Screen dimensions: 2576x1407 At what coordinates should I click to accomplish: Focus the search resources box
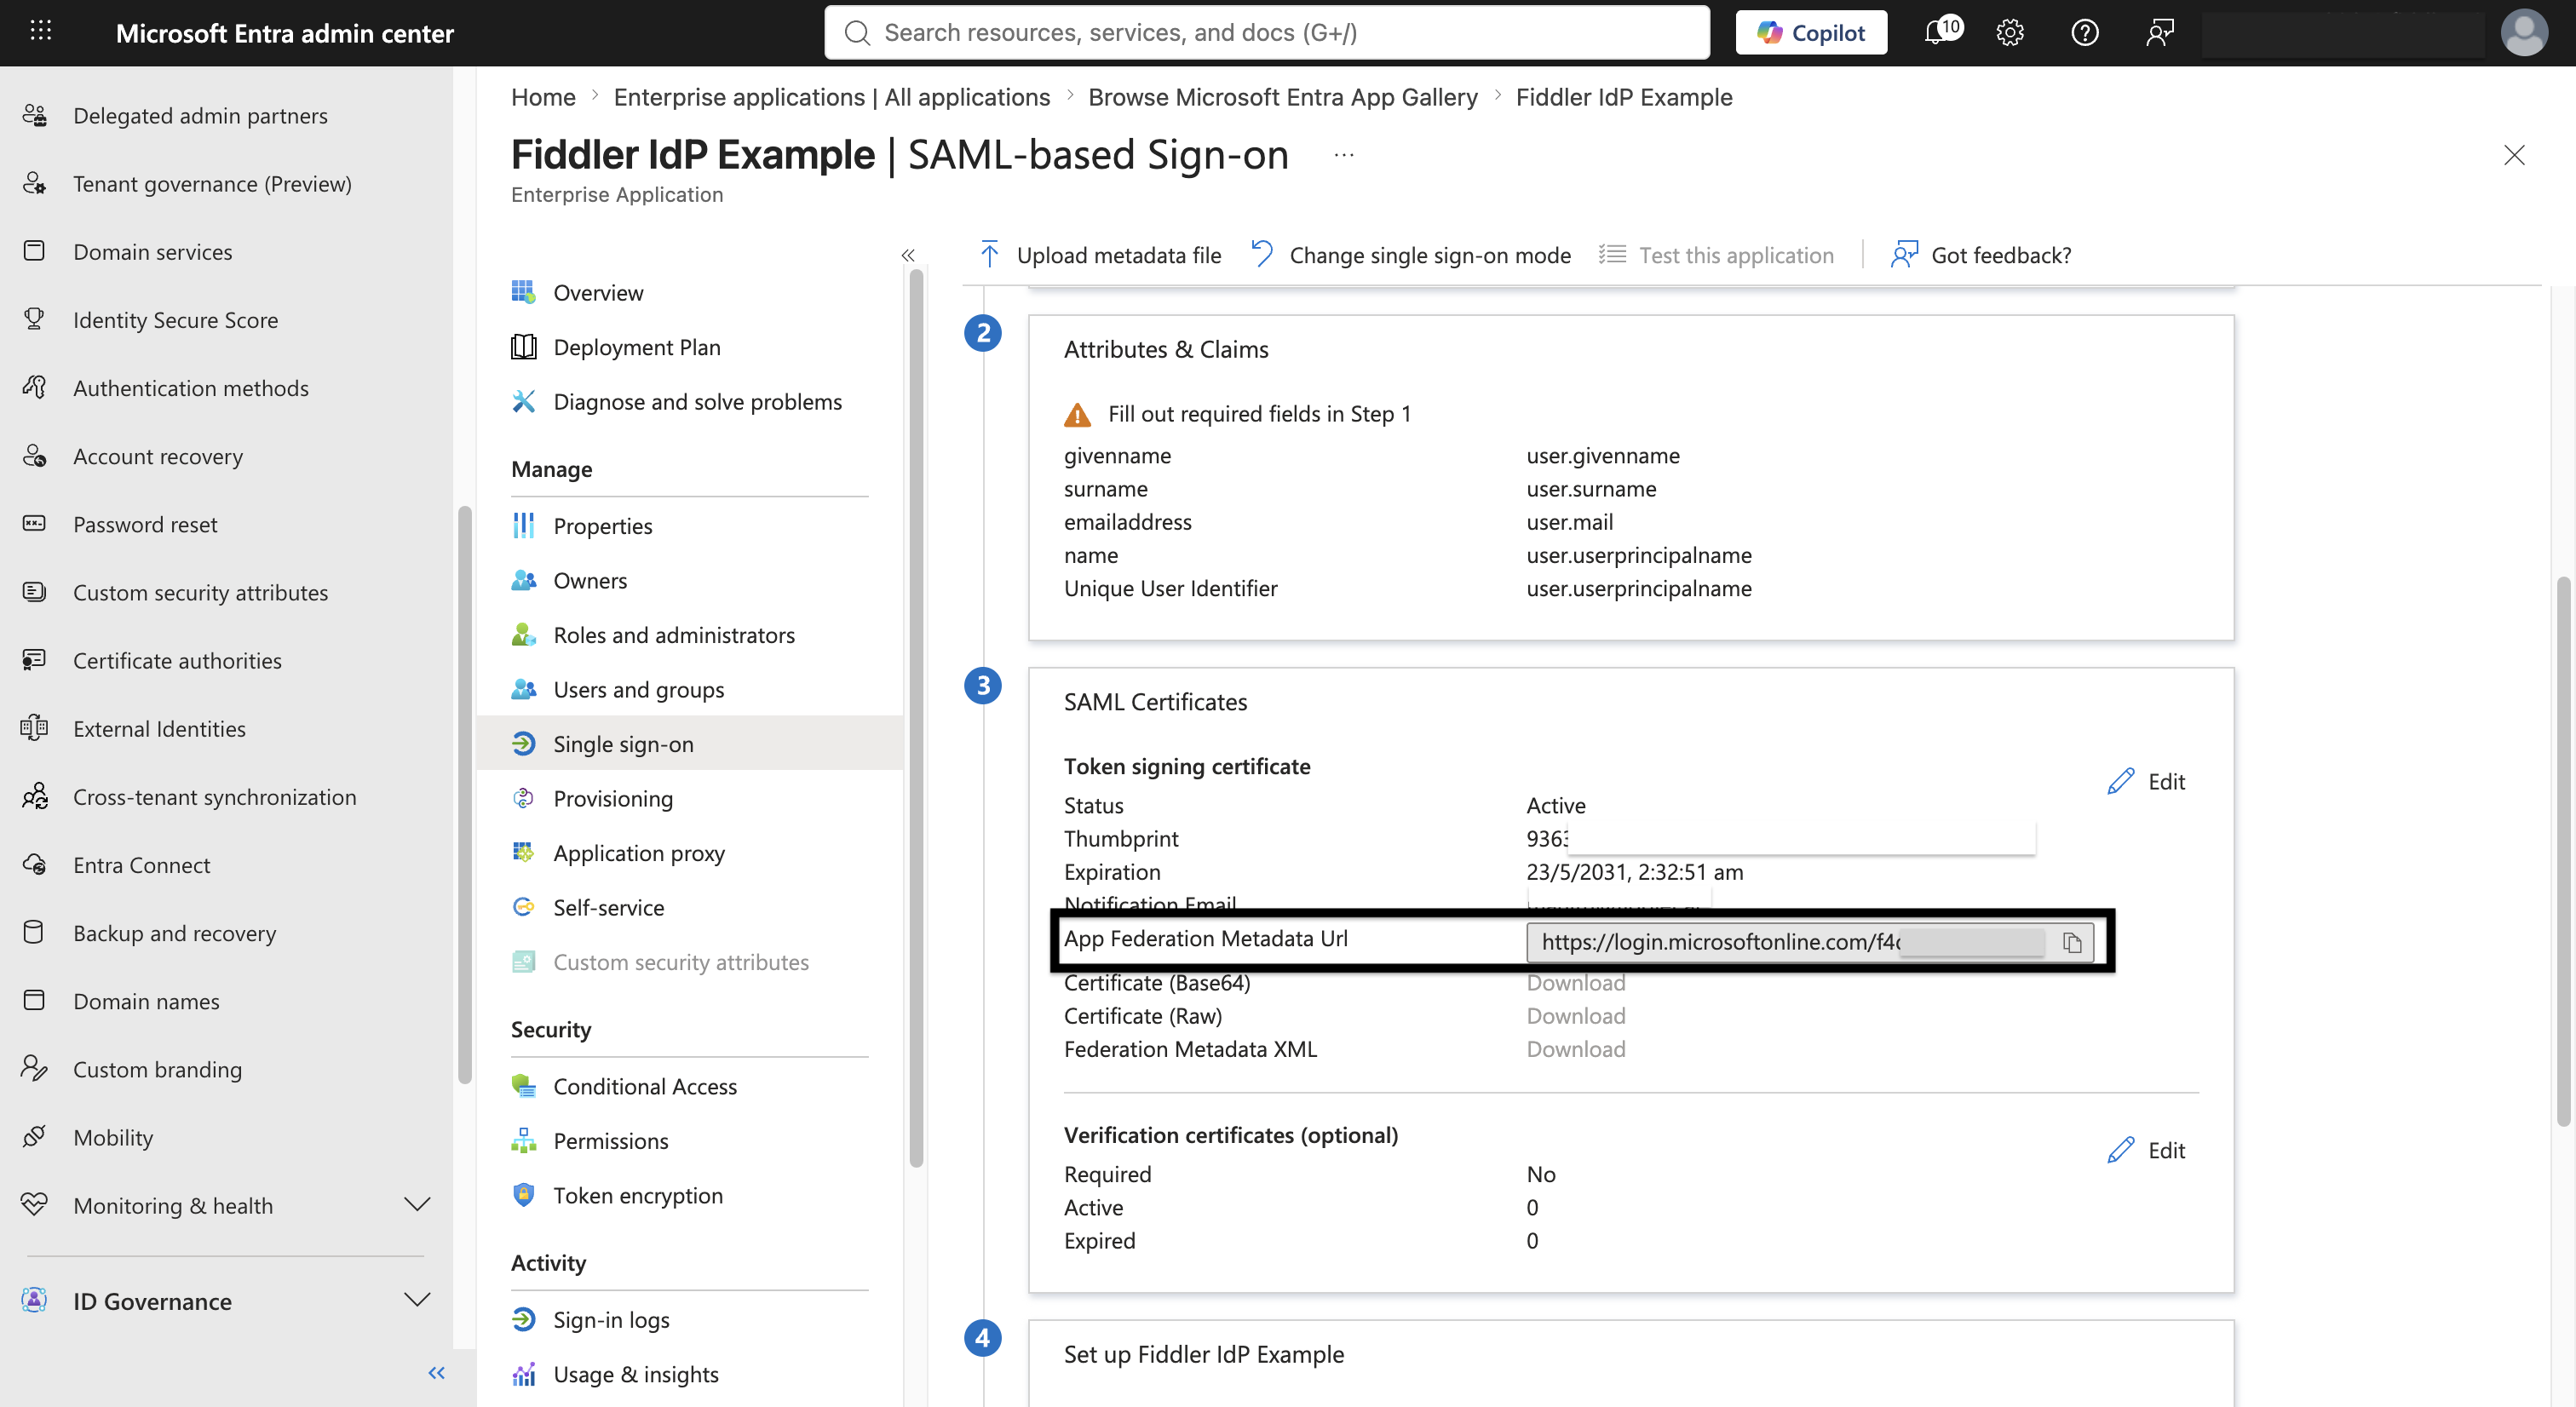pos(1267,32)
